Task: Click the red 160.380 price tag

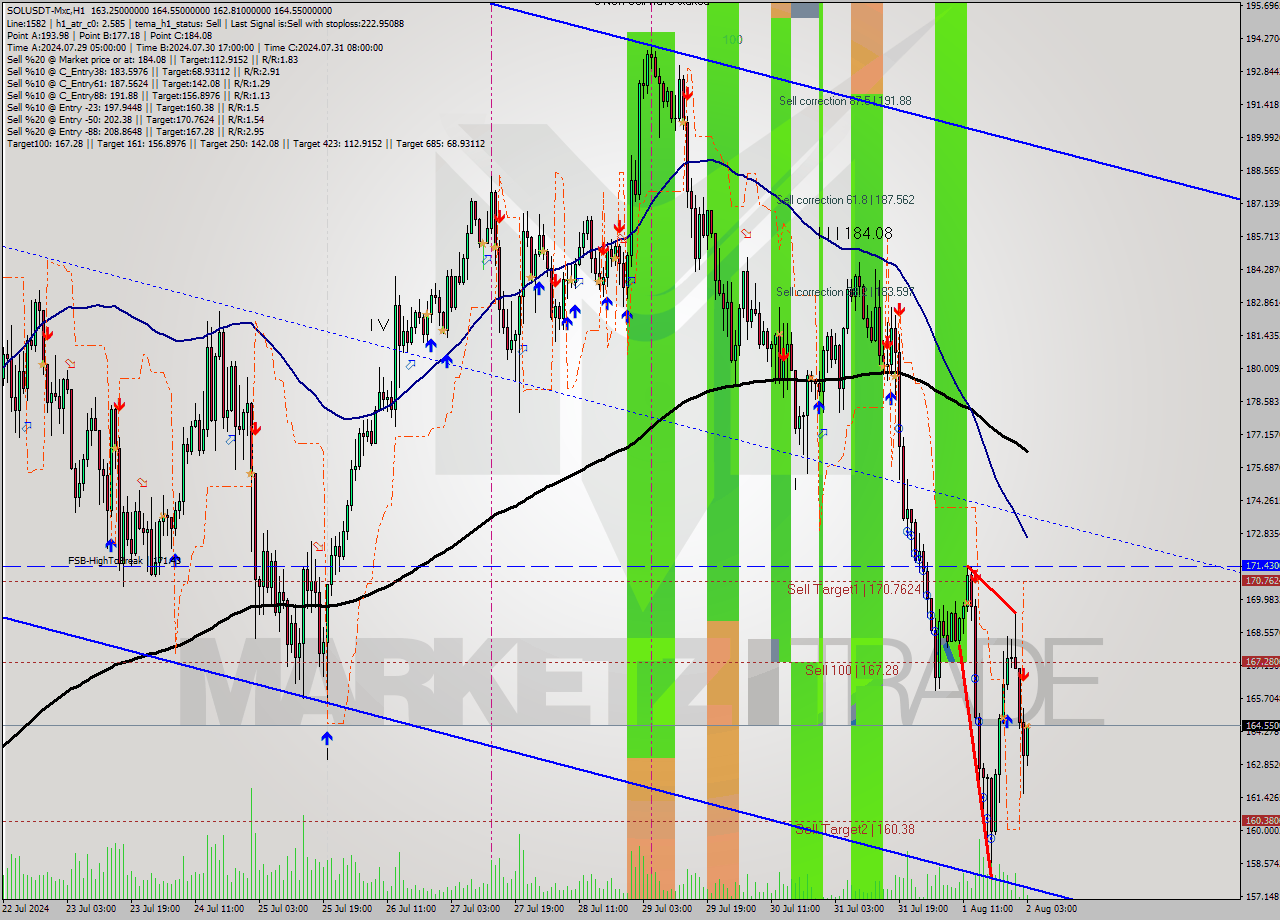Action: (1260, 821)
